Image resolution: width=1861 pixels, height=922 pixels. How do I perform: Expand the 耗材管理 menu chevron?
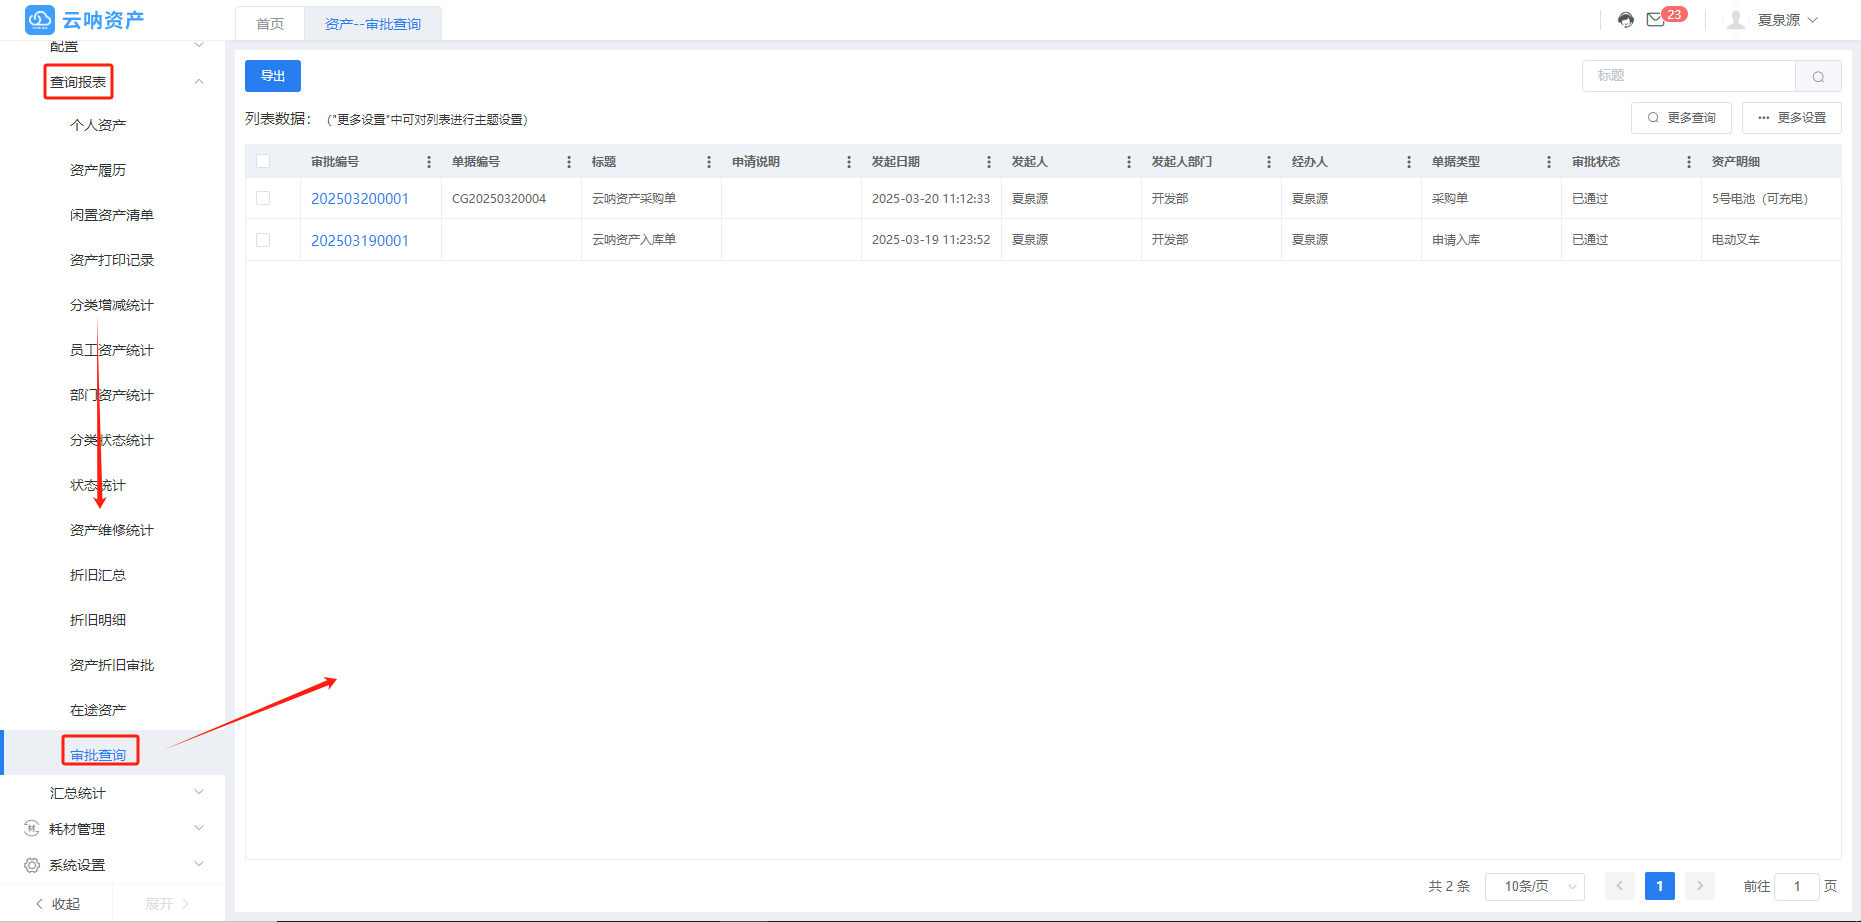click(x=199, y=828)
